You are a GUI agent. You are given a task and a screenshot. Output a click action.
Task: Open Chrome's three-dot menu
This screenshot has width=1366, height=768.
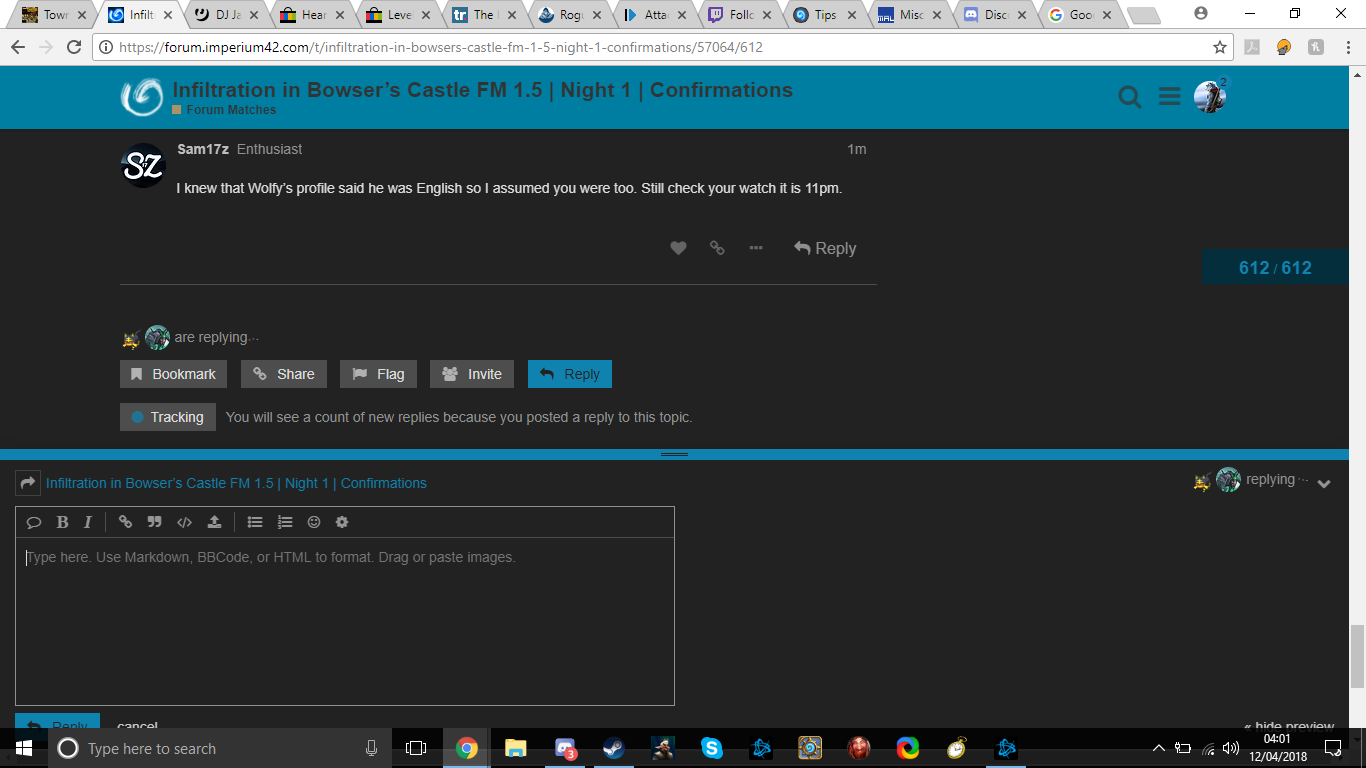[x=1347, y=47]
